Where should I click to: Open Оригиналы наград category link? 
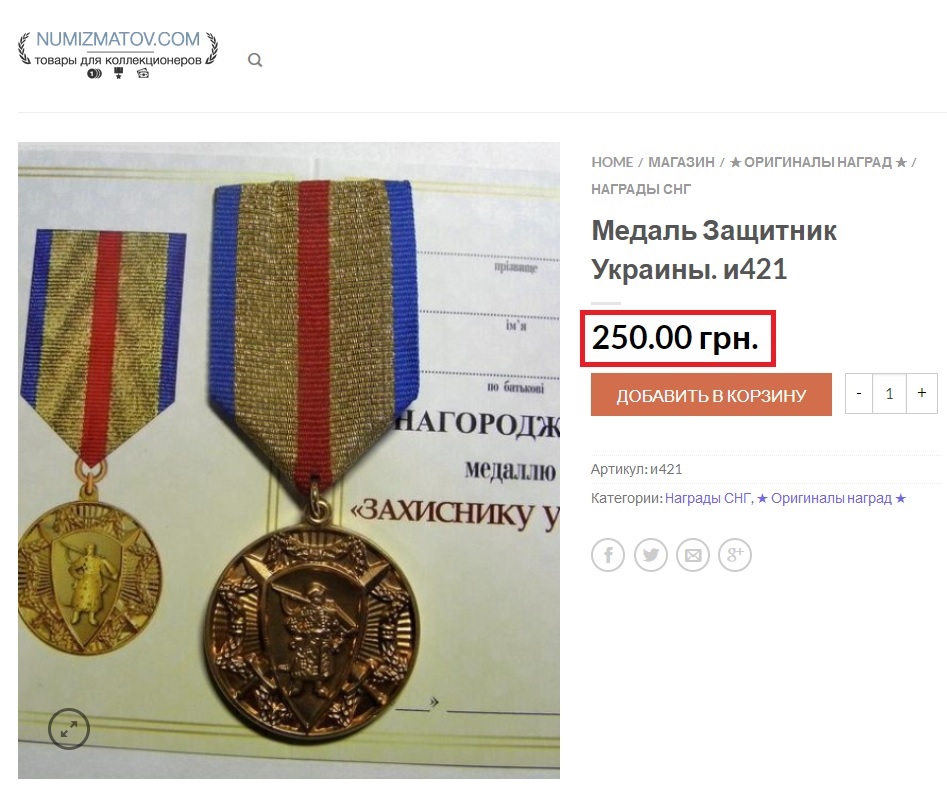832,498
